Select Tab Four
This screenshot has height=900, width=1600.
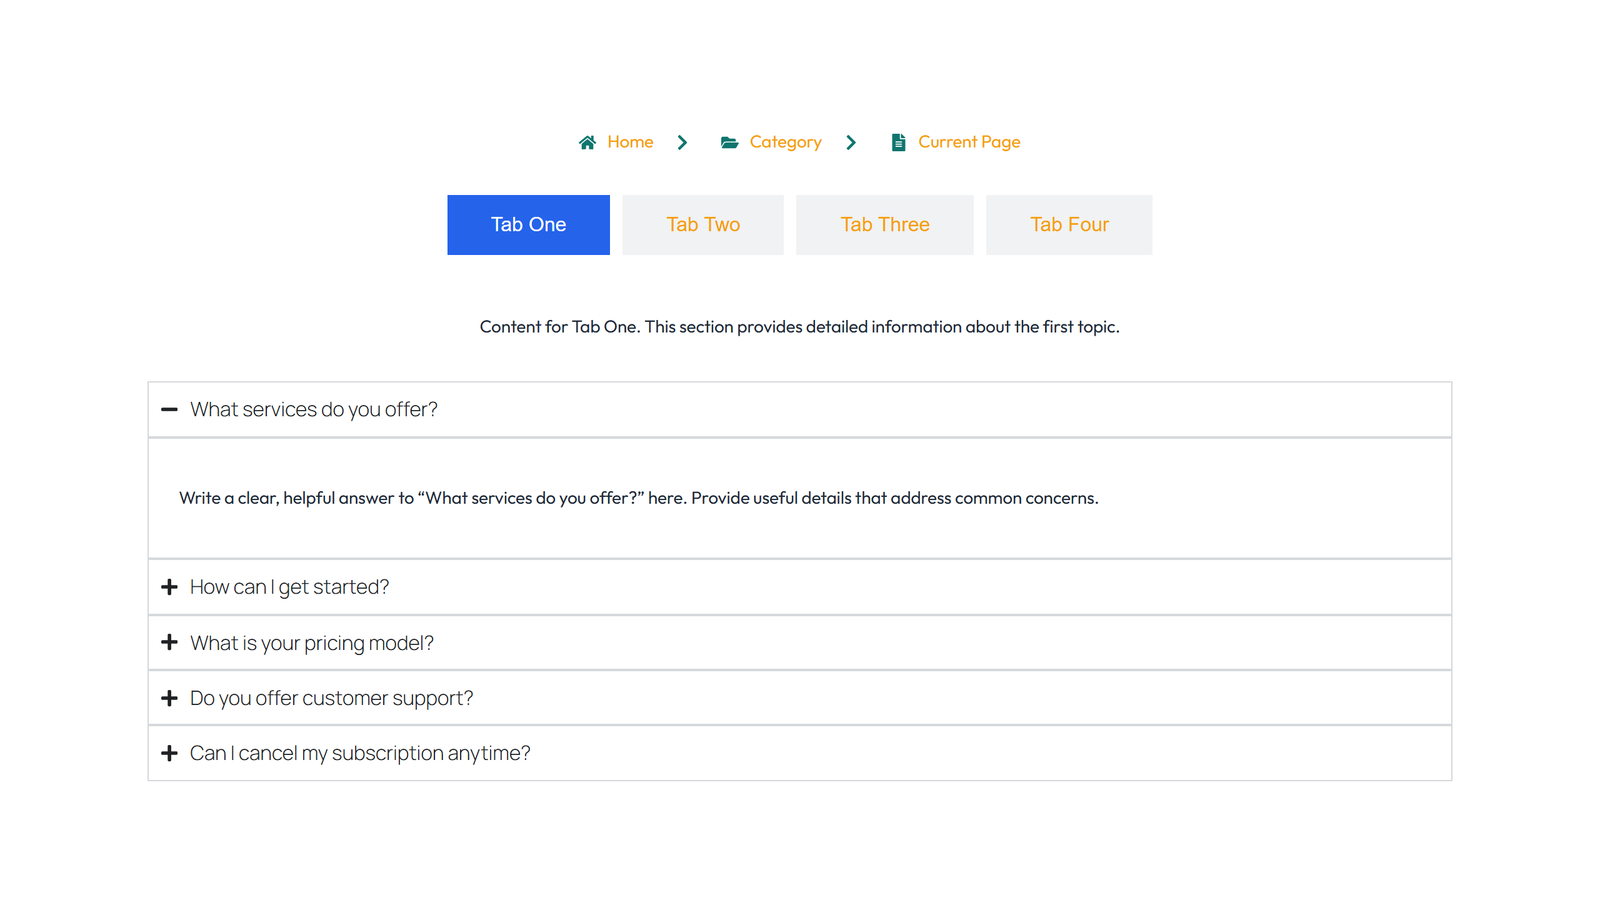tap(1069, 224)
